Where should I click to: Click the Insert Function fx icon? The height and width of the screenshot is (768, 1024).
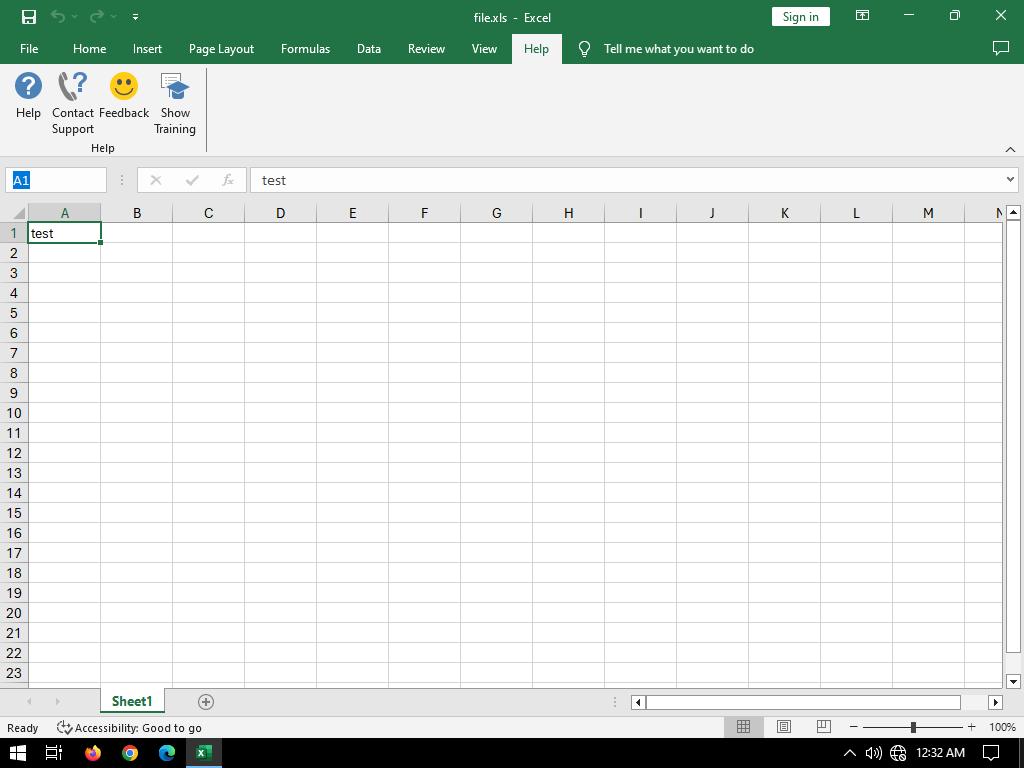[228, 180]
